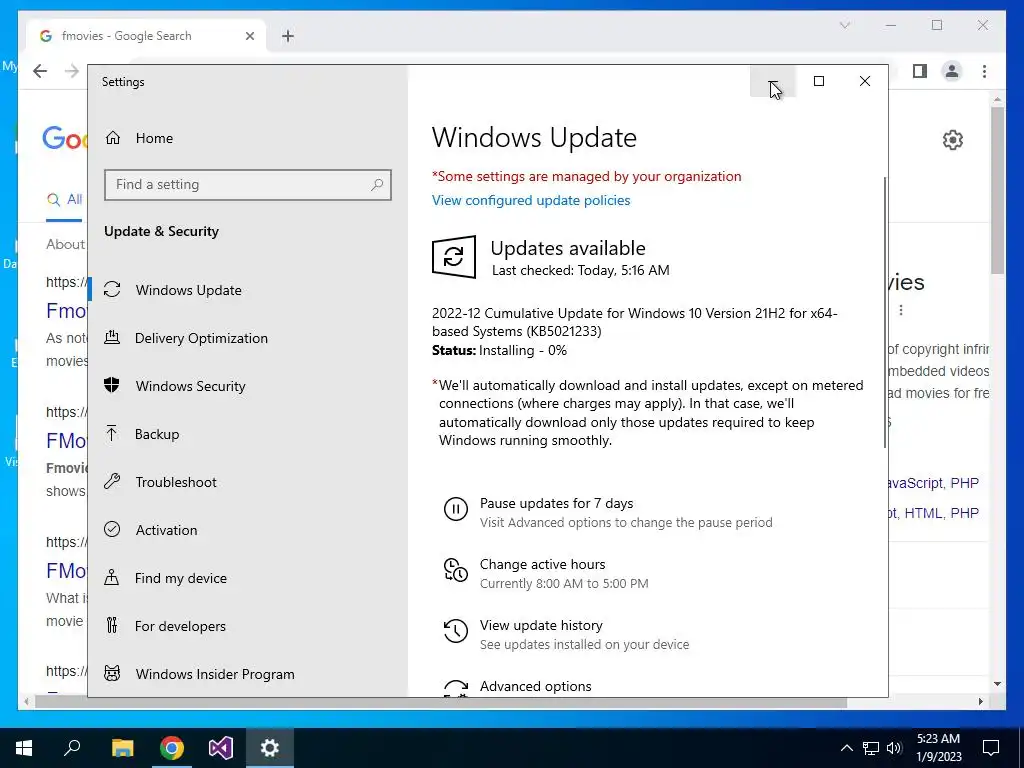Close the fmovies Google Search tab

pyautogui.click(x=249, y=36)
